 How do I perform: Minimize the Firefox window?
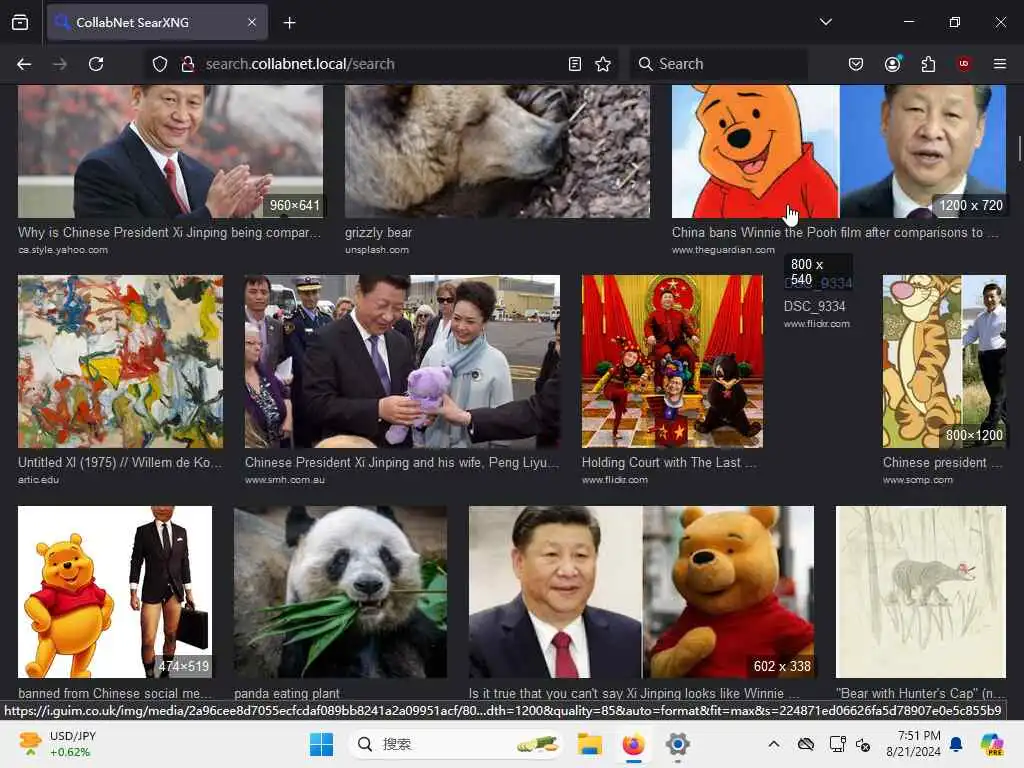(x=908, y=22)
